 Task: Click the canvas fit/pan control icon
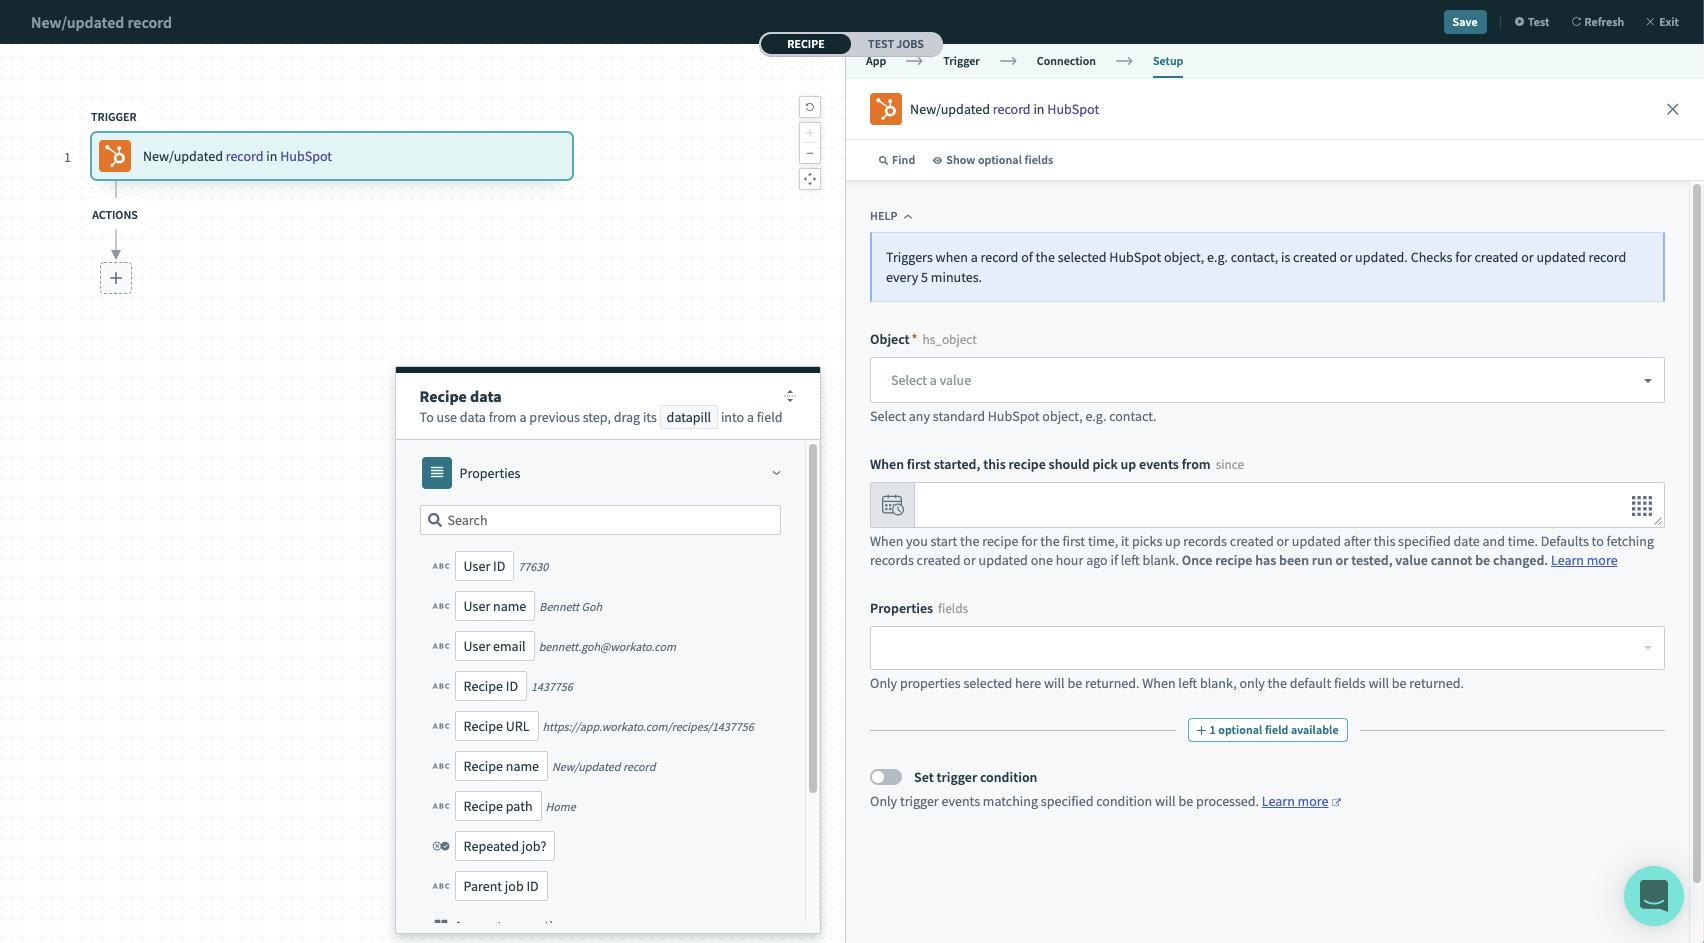(809, 178)
